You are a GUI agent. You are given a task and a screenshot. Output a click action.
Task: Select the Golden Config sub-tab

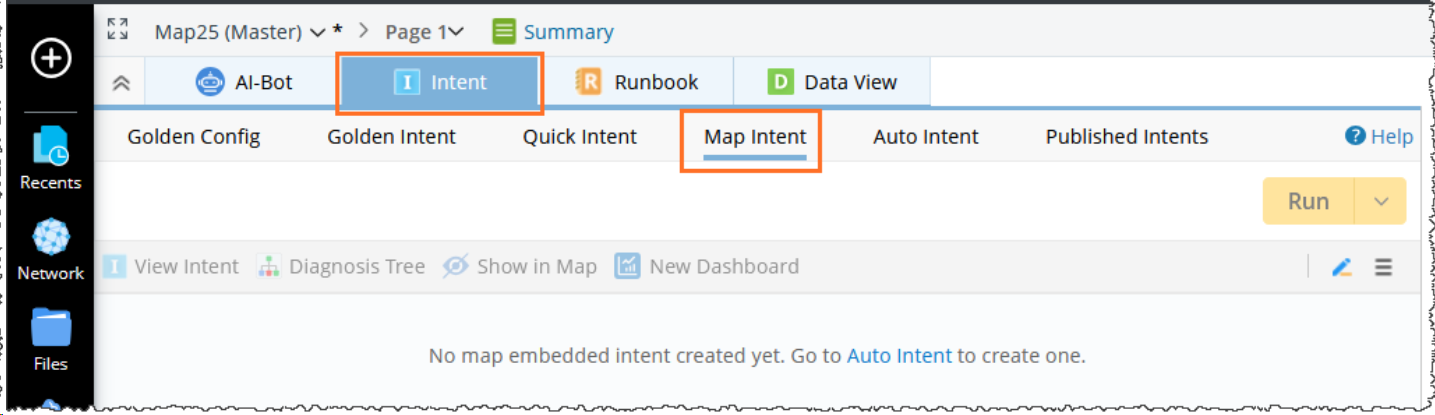click(194, 137)
